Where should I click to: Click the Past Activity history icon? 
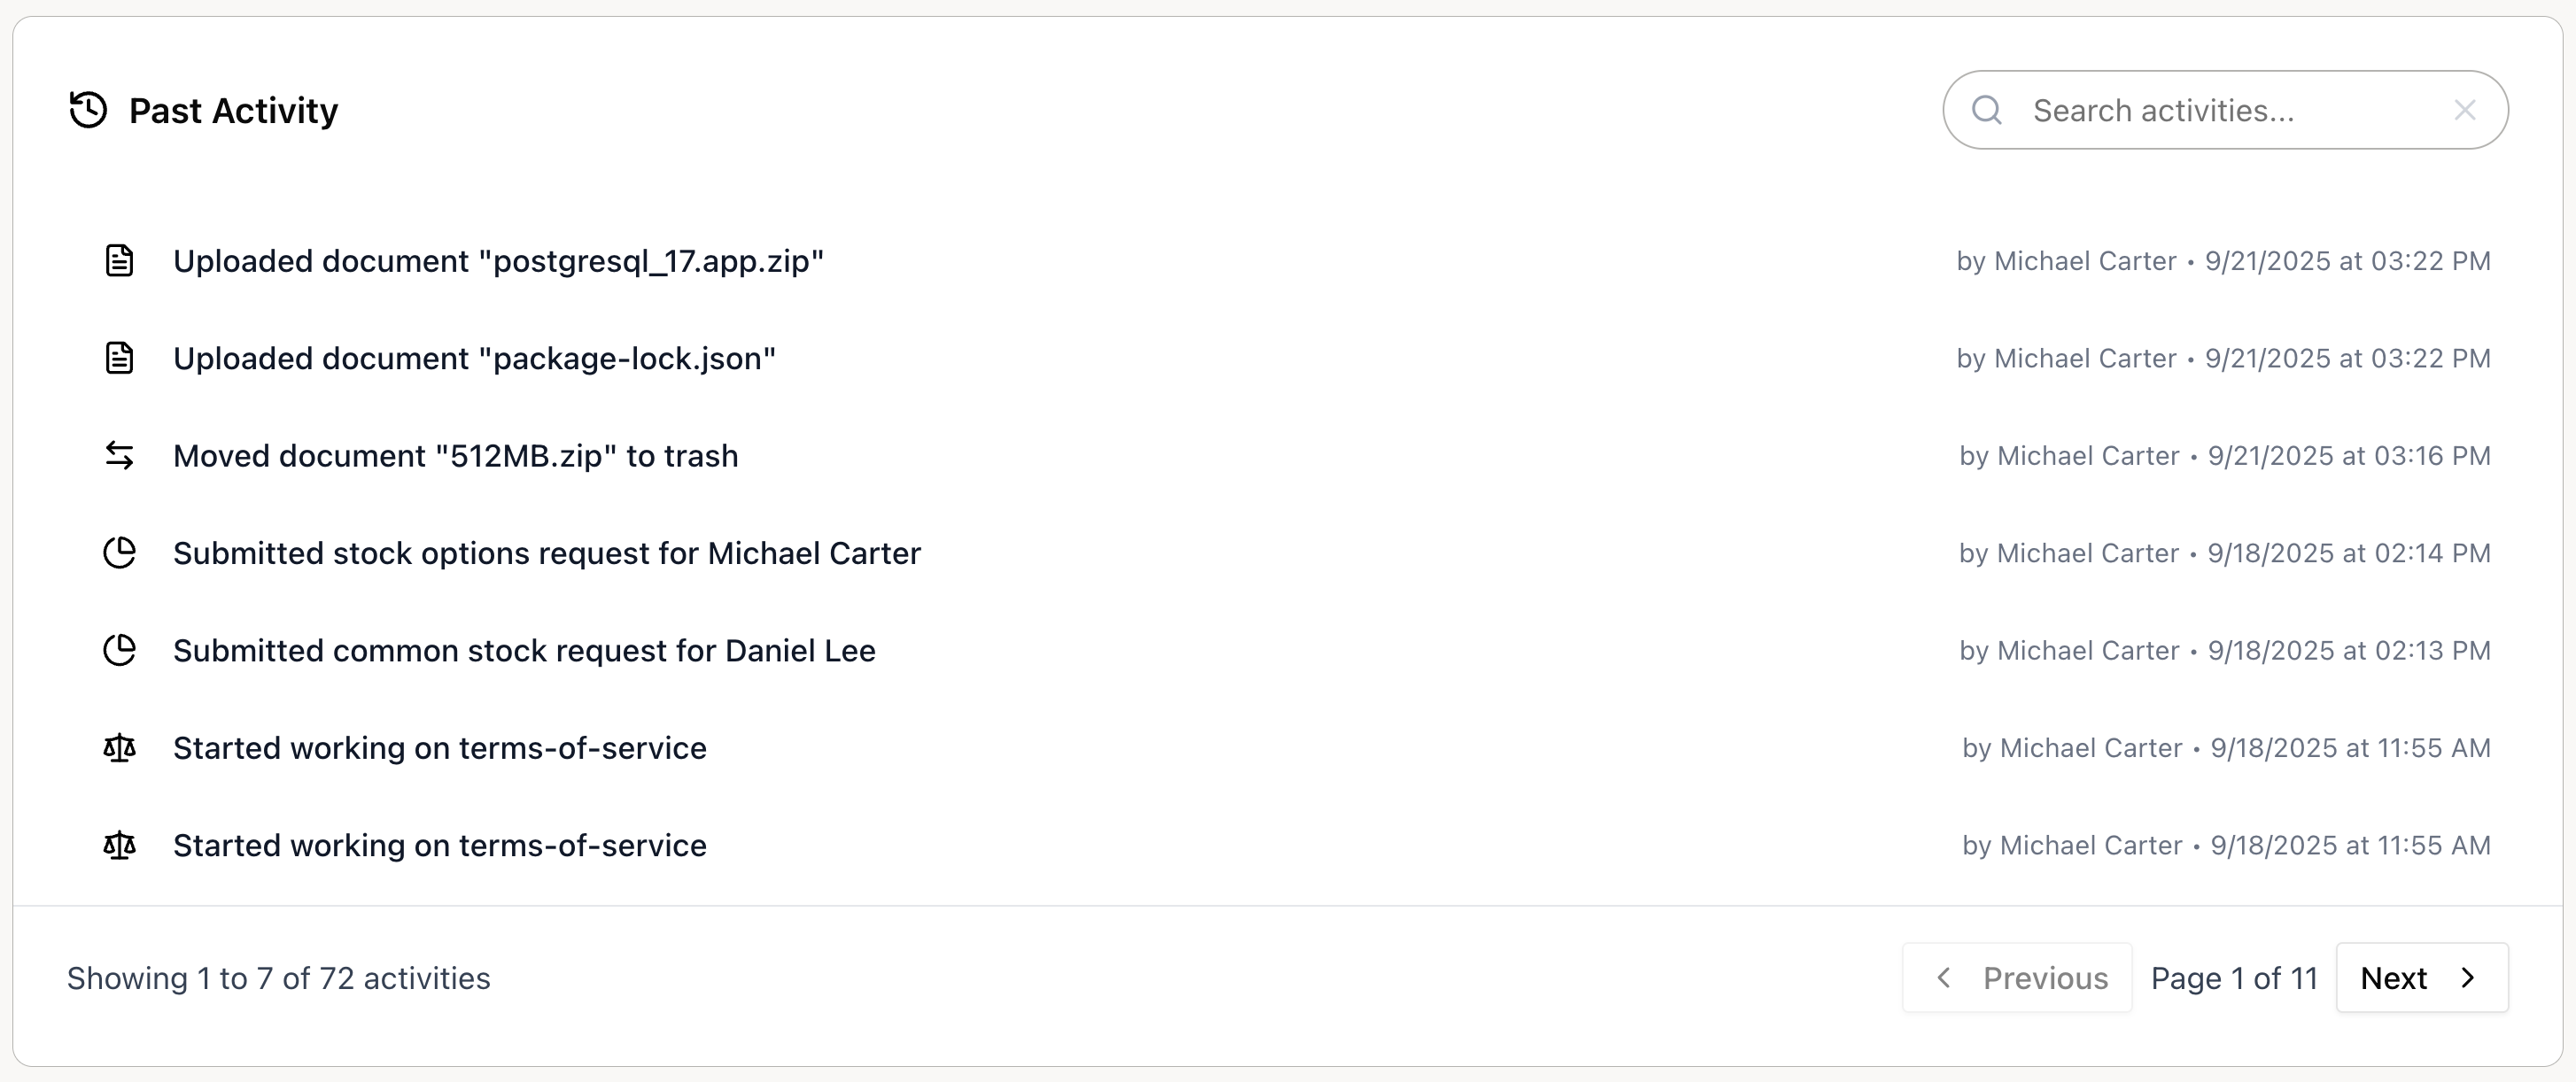pos(86,110)
